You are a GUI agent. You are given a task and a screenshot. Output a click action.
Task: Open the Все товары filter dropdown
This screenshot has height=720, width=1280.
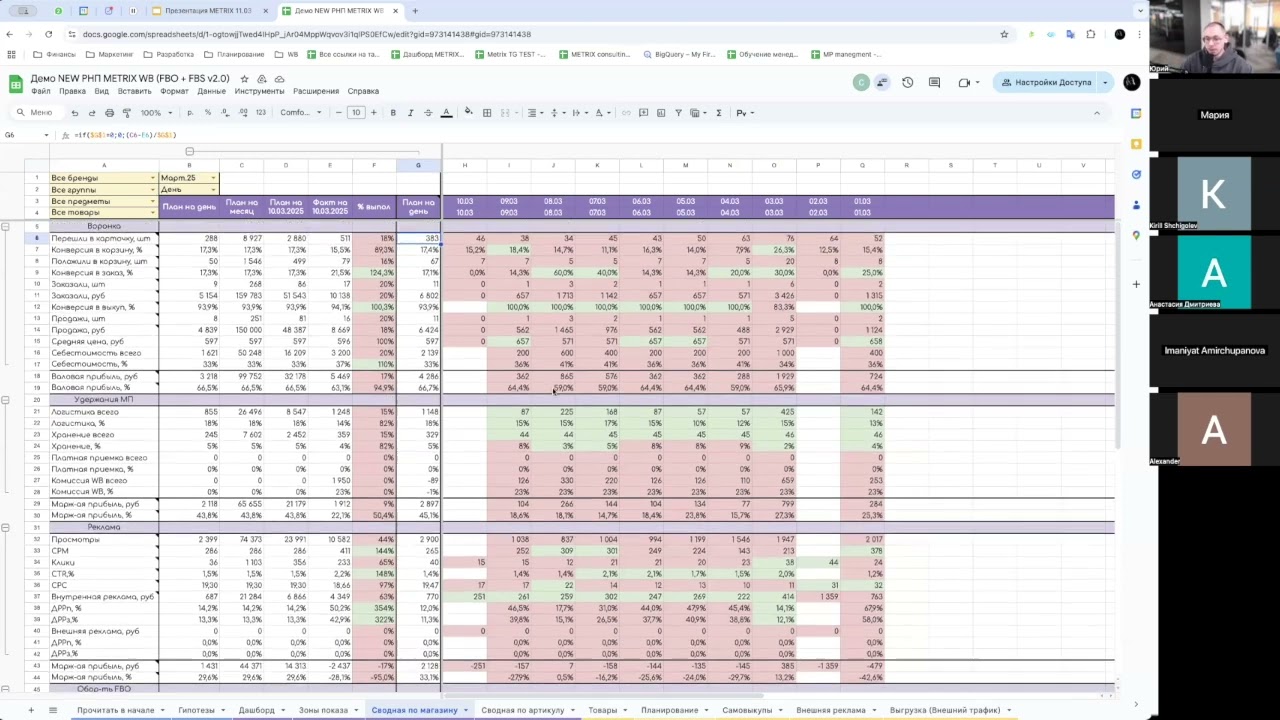tap(153, 212)
